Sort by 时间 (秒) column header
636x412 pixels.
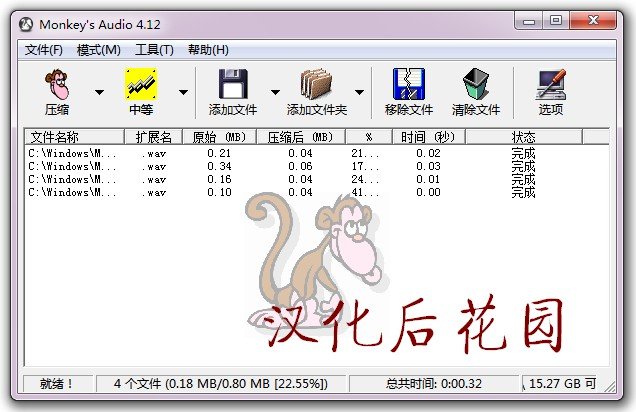click(x=429, y=137)
